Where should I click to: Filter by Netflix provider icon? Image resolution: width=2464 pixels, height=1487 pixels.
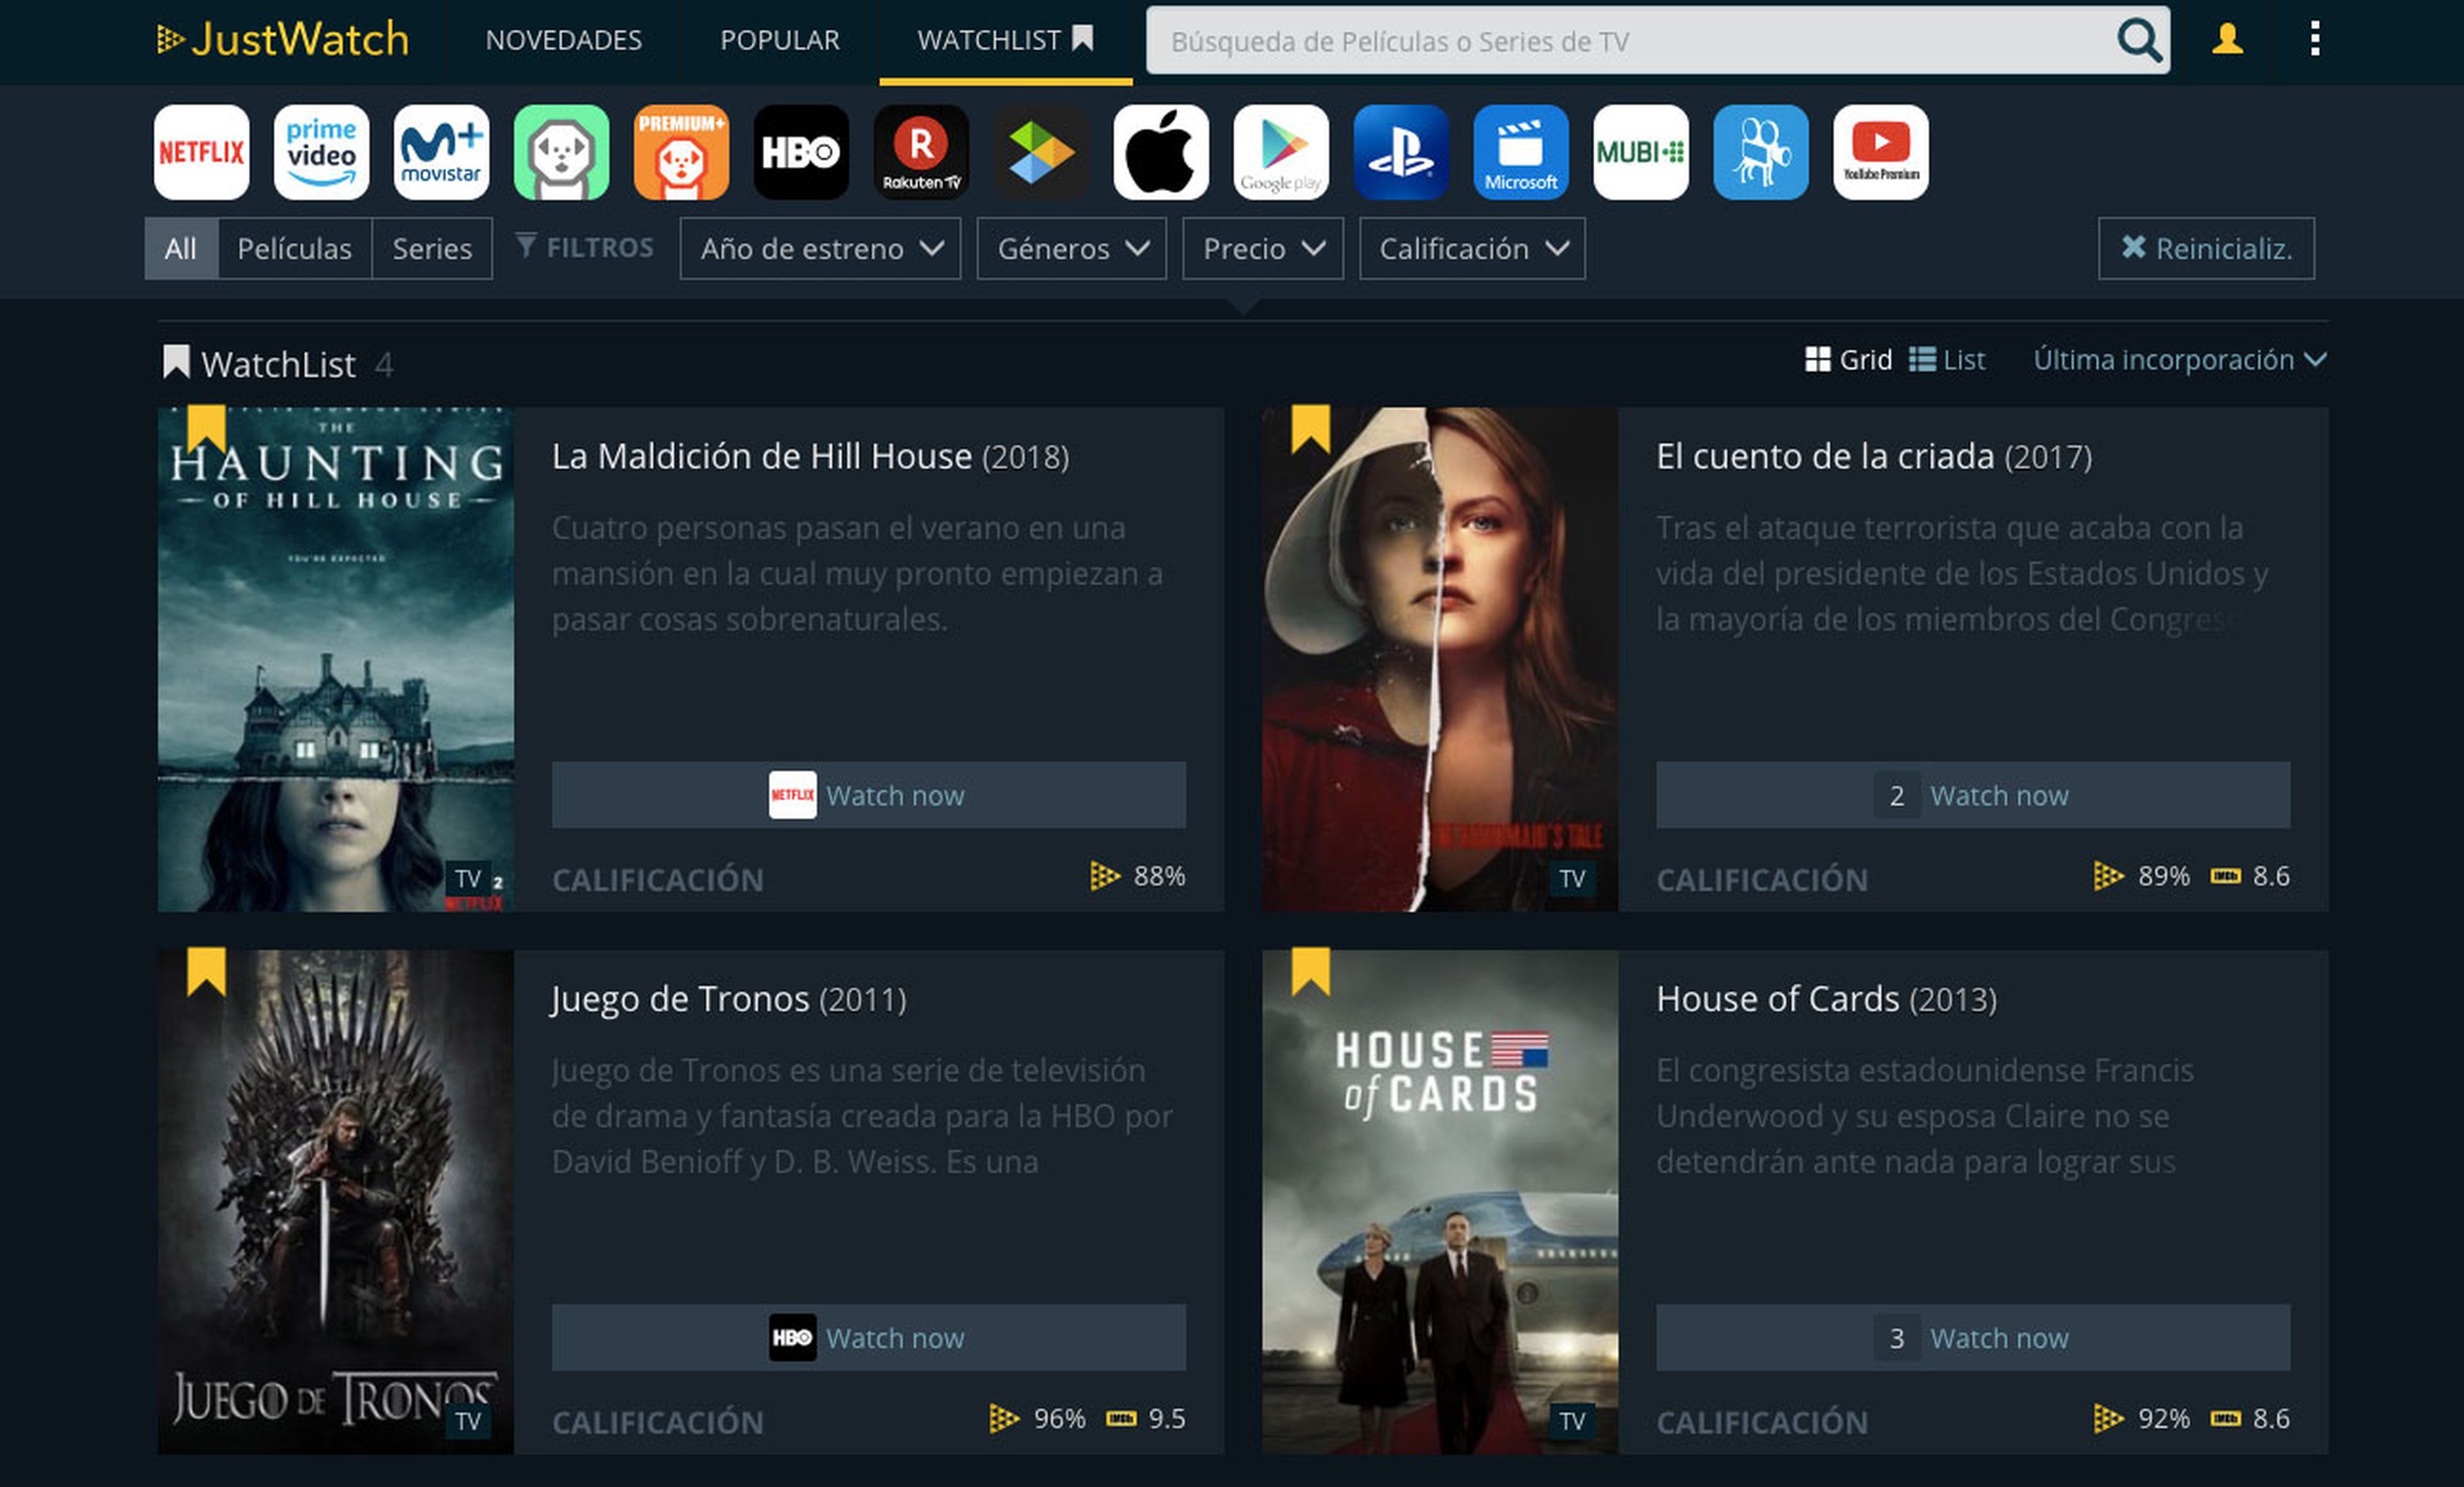click(201, 152)
